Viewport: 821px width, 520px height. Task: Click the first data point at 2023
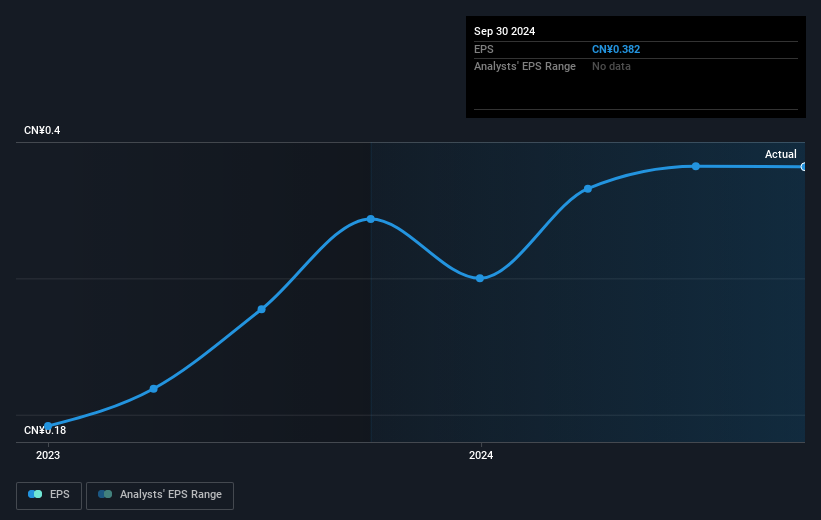(x=48, y=426)
